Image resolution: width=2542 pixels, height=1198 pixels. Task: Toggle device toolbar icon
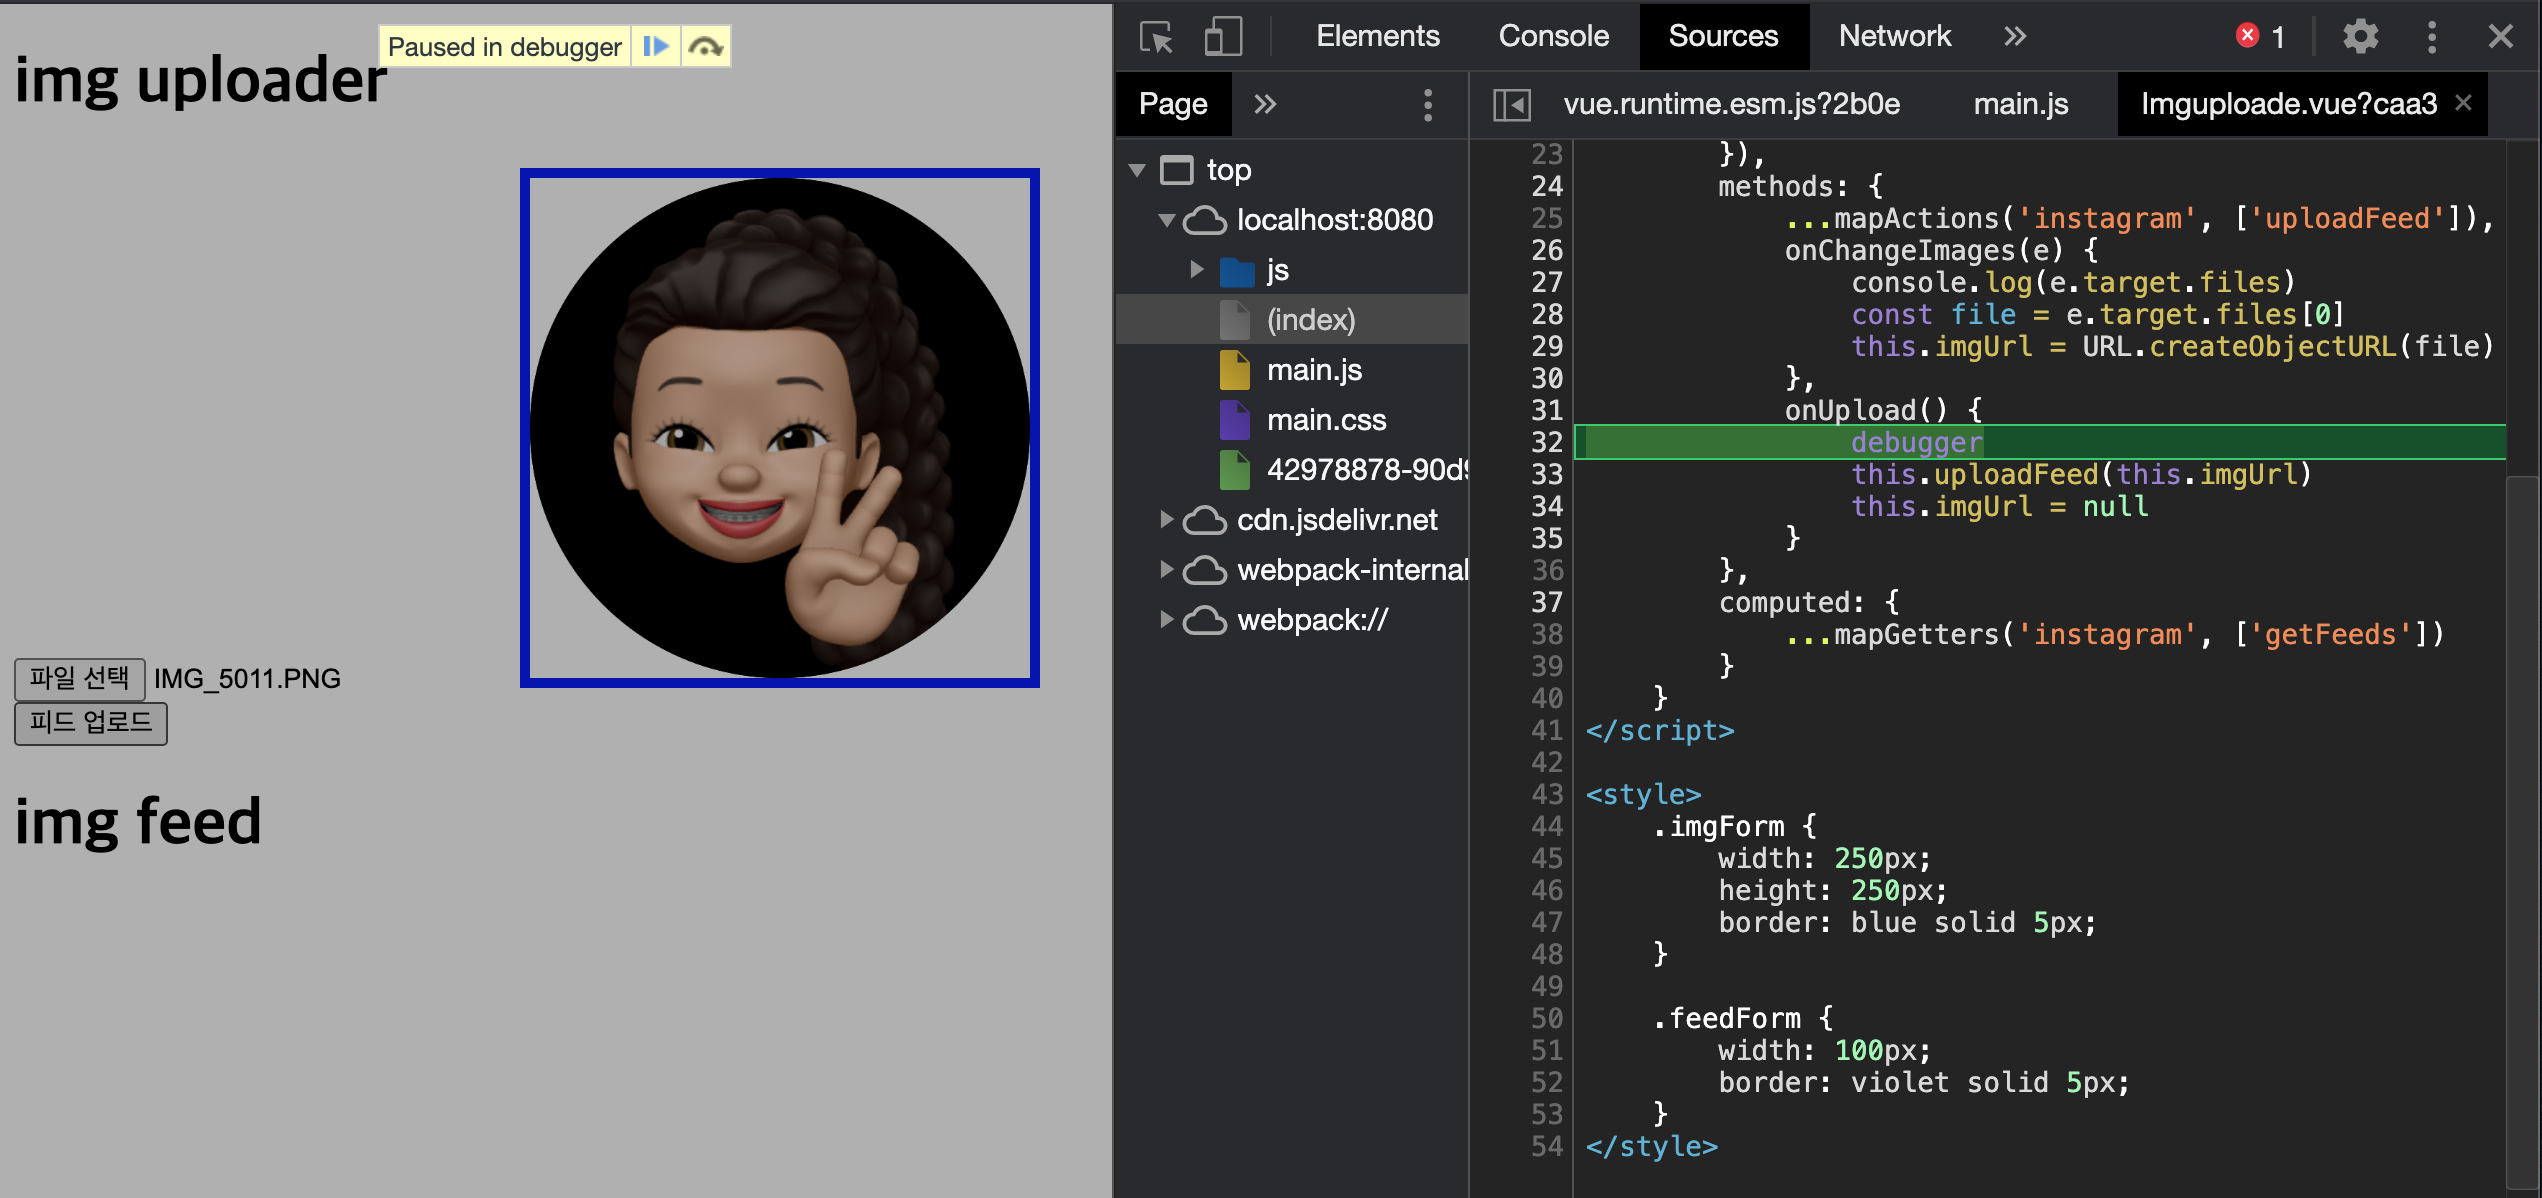click(x=1222, y=37)
